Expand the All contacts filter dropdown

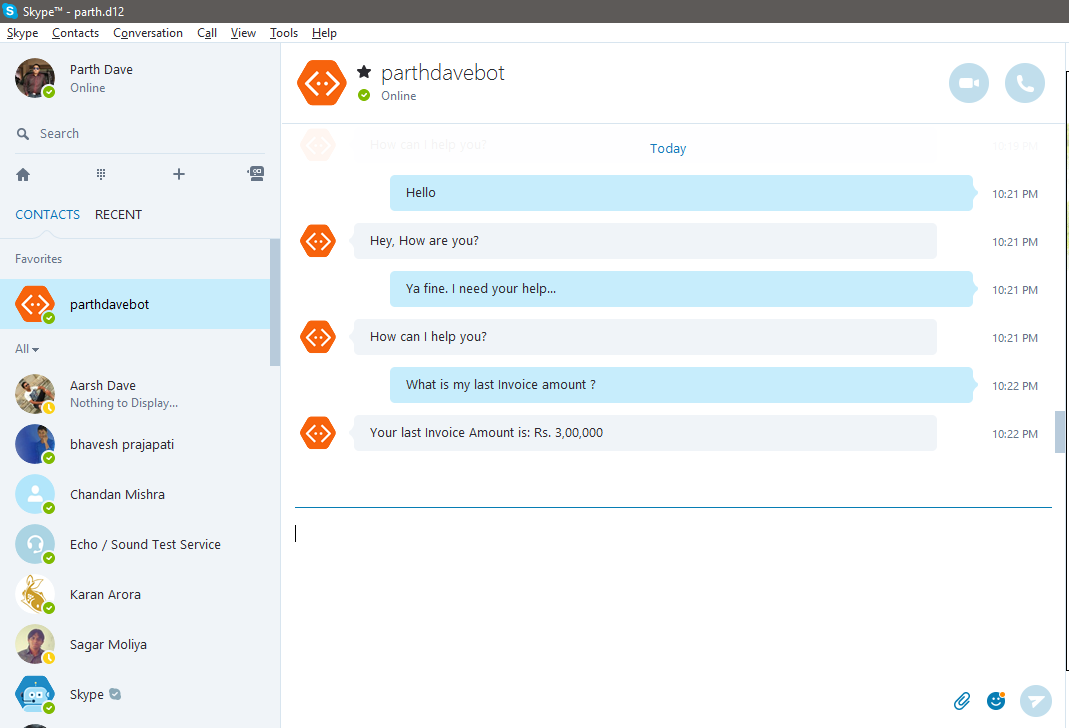point(26,348)
